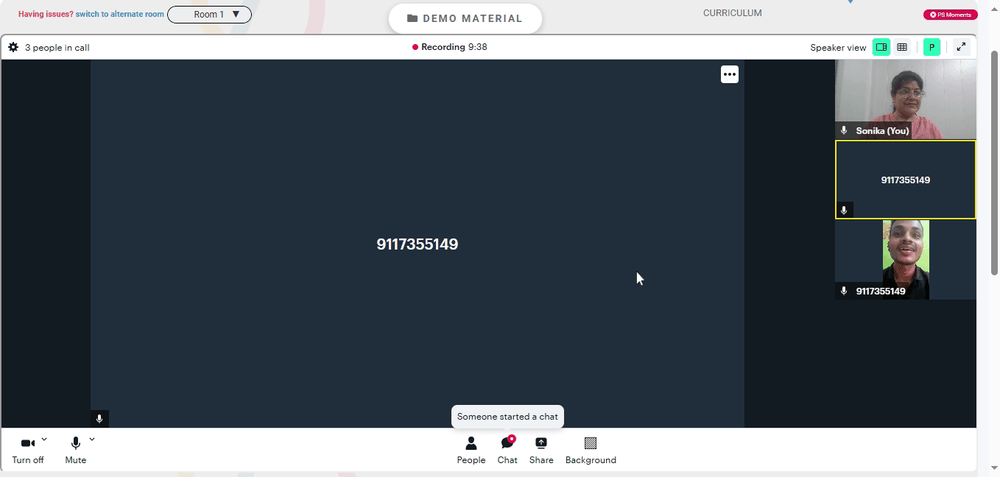Expand microphone options chevron
1000x477 pixels.
tap(92, 439)
